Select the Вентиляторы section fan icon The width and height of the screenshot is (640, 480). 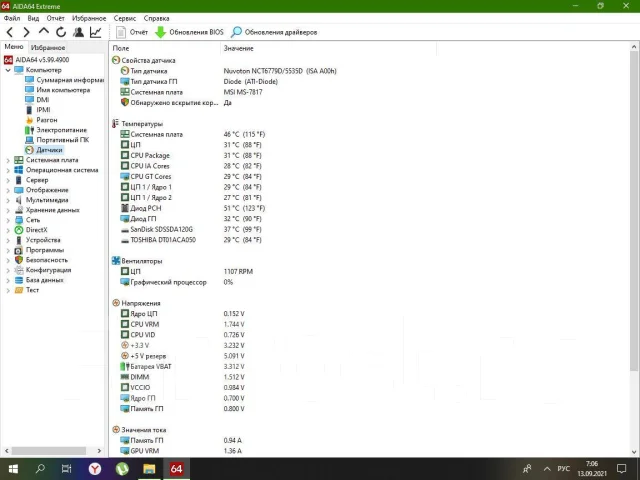pos(116,261)
